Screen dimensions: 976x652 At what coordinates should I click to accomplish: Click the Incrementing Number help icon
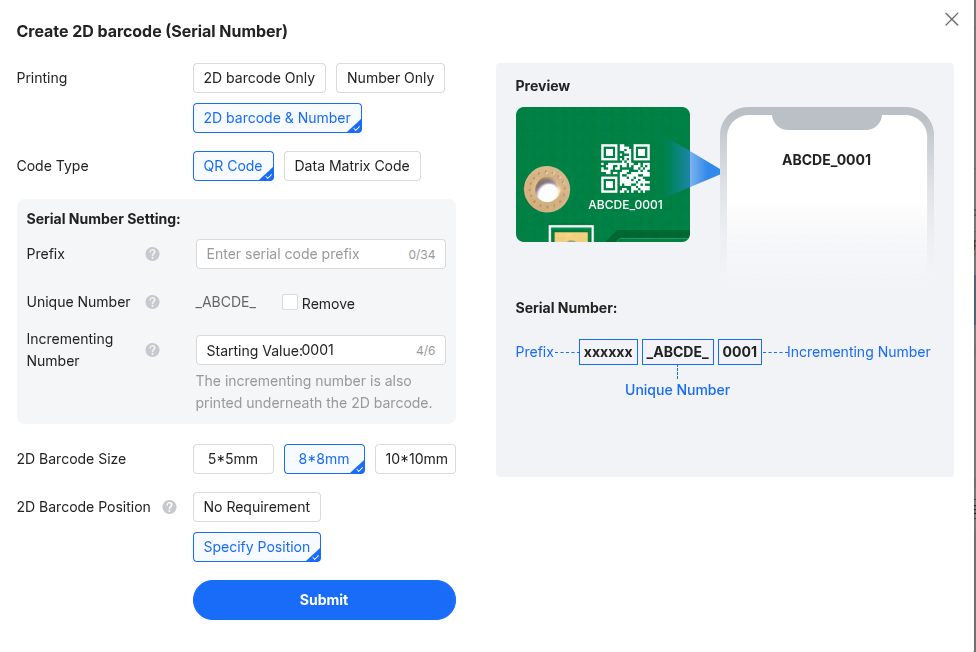coord(152,350)
